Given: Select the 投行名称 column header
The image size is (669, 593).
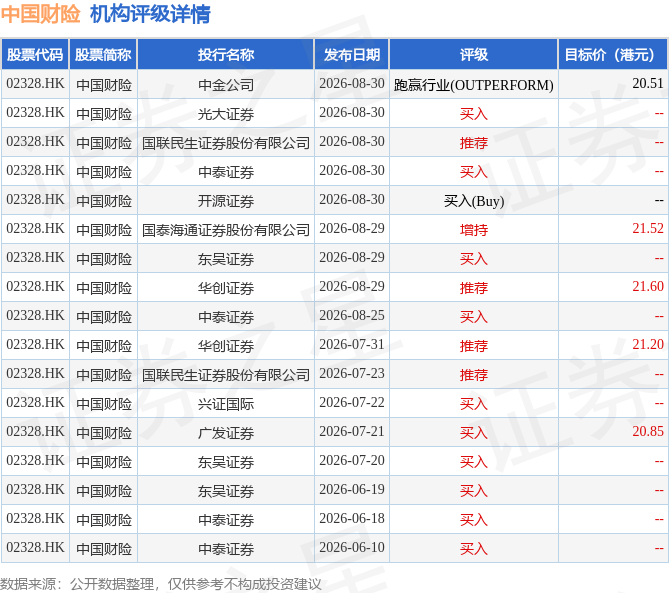Looking at the screenshot, I should point(226,54).
